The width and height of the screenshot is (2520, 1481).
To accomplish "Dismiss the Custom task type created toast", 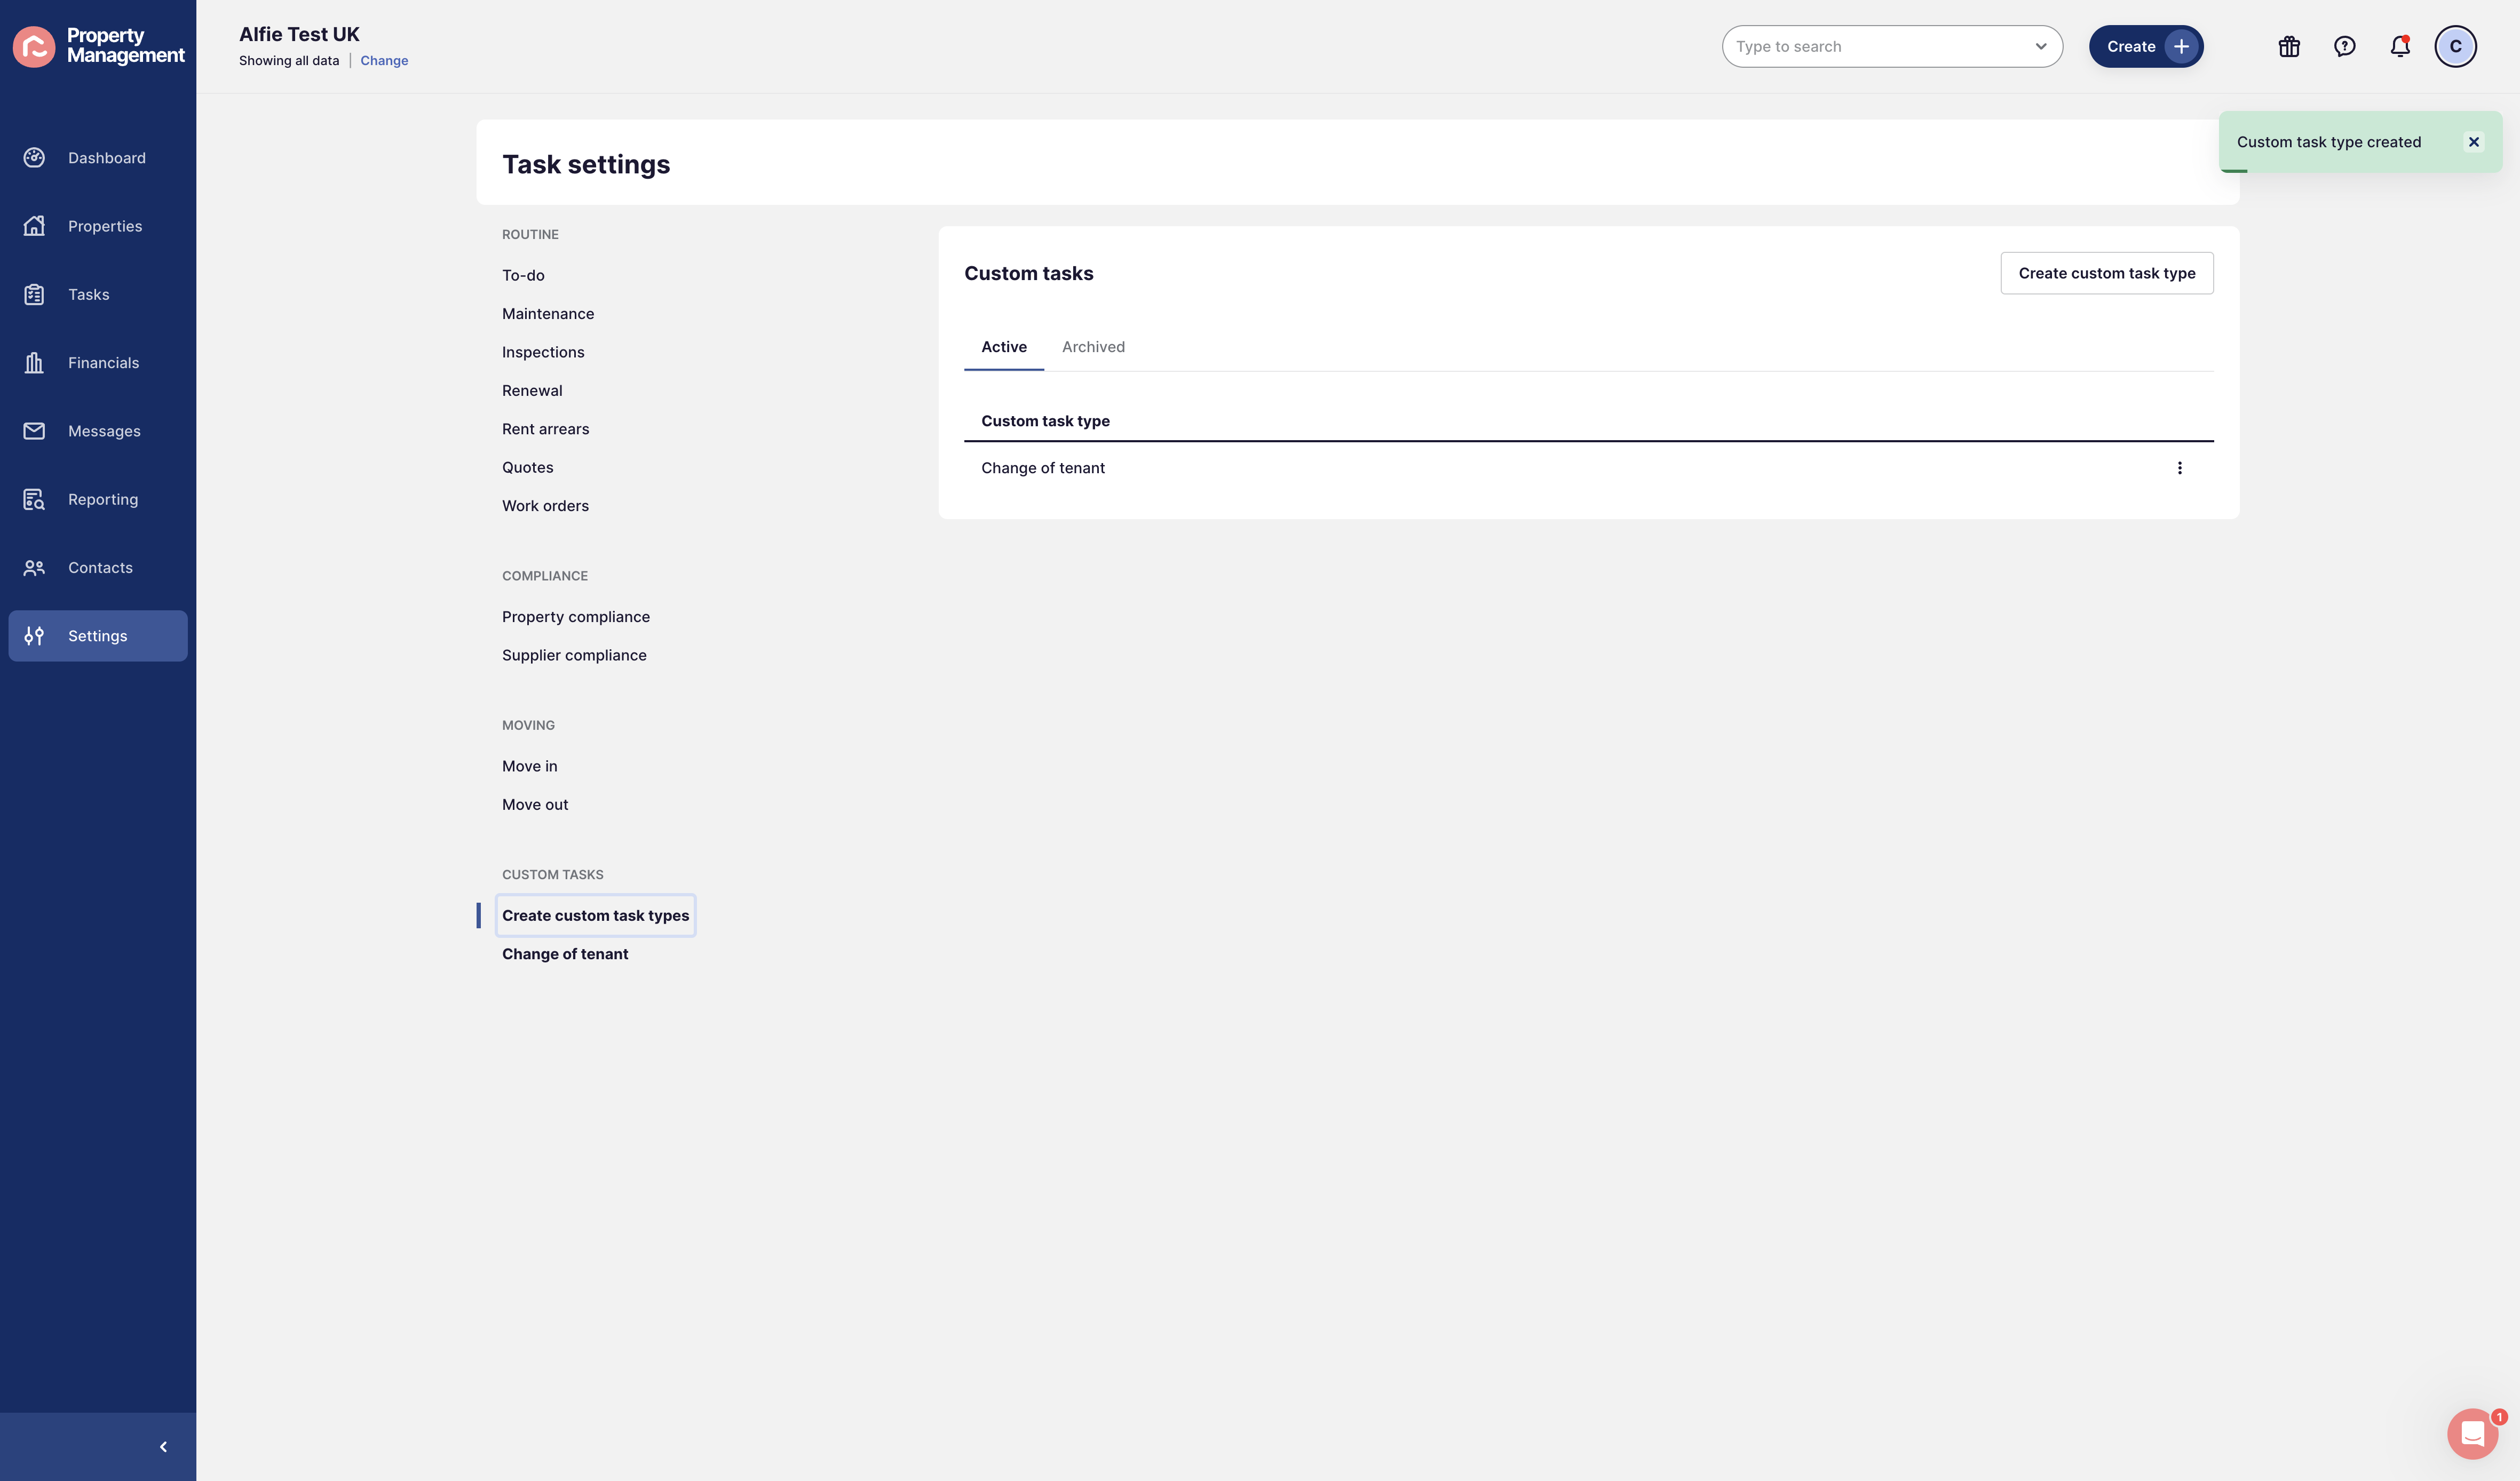I will (x=2474, y=142).
